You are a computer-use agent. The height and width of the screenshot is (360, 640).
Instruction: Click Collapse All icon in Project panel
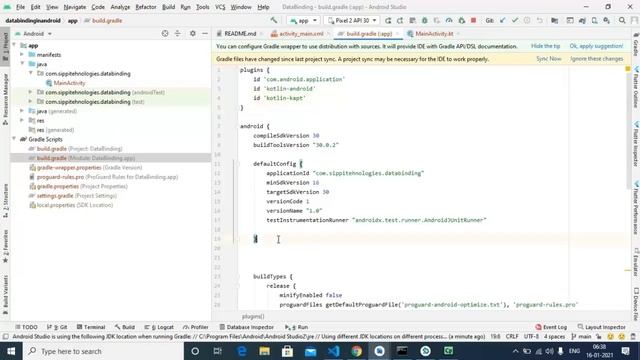178,33
